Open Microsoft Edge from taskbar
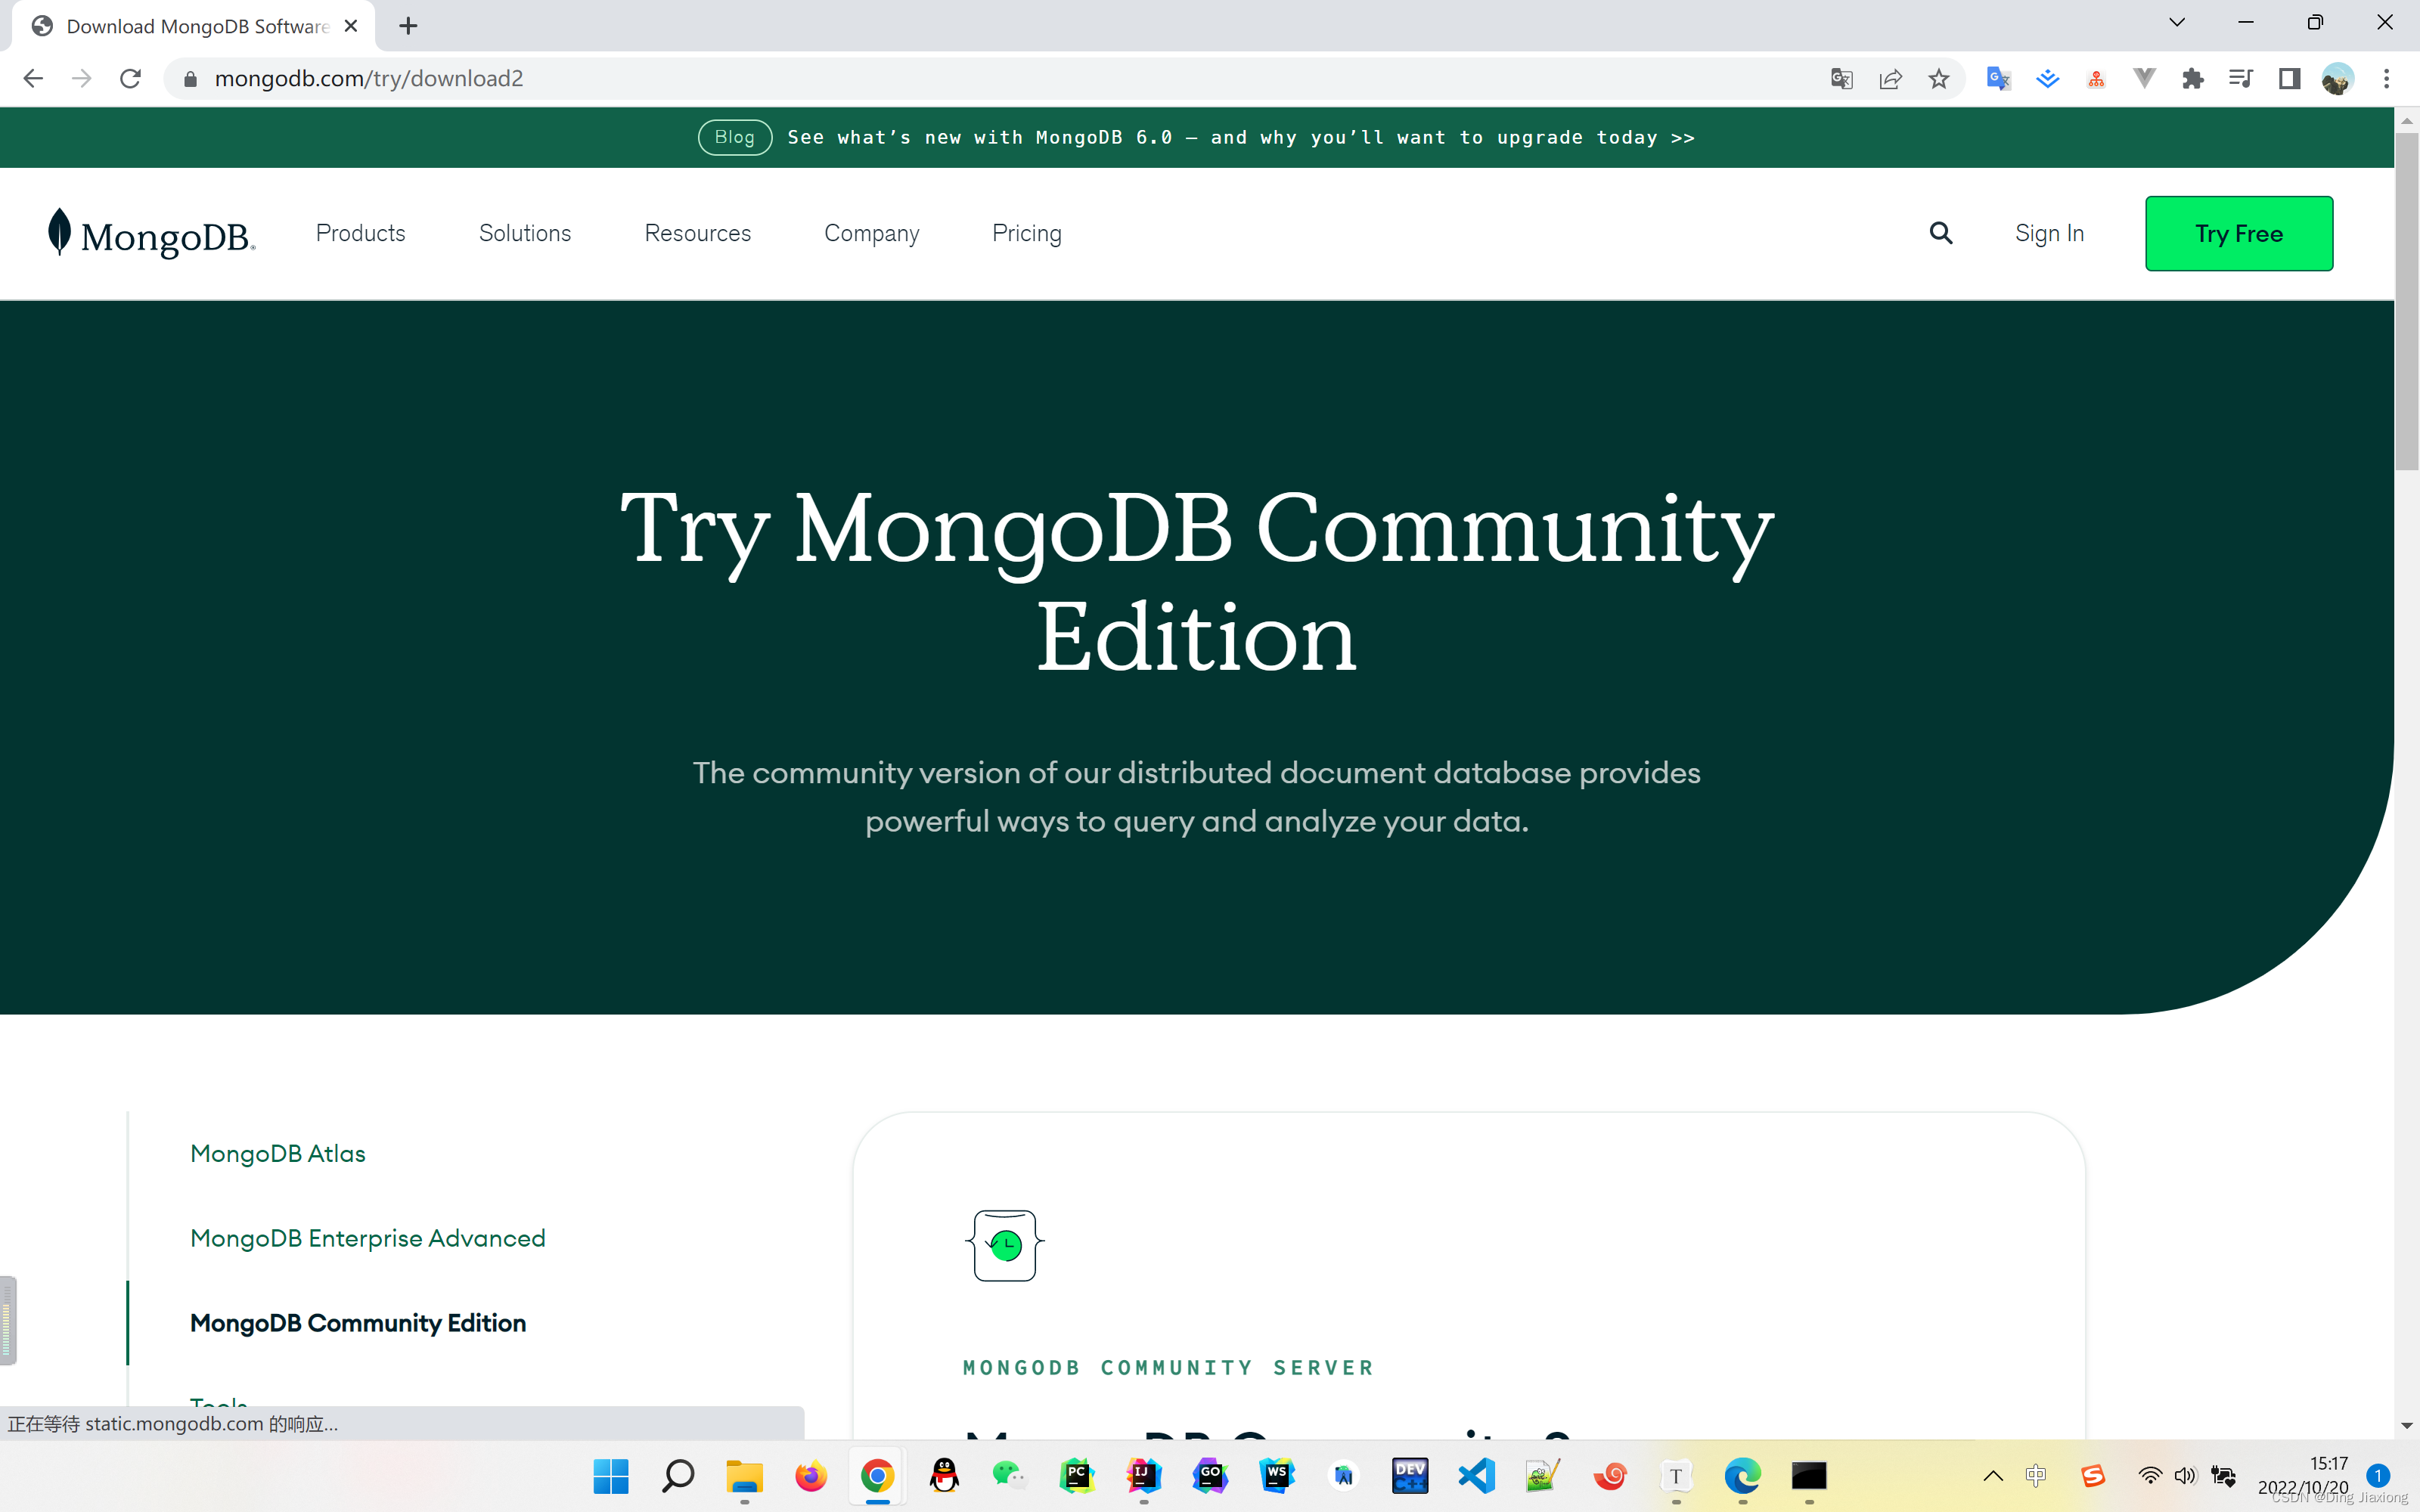This screenshot has height=1512, width=2420. (x=1742, y=1475)
